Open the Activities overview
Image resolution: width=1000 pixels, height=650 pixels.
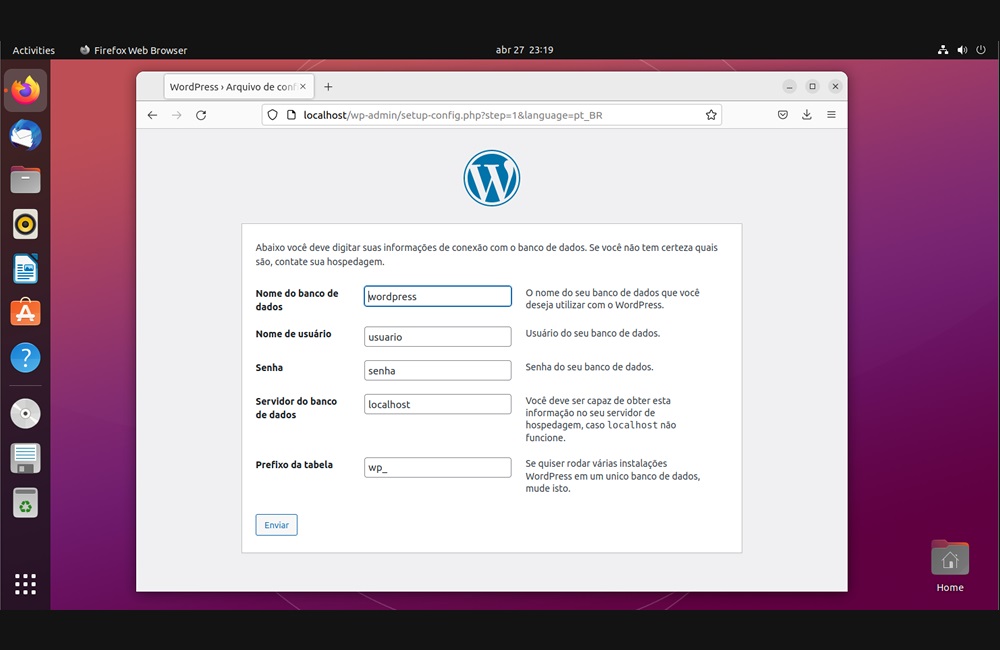tap(34, 50)
